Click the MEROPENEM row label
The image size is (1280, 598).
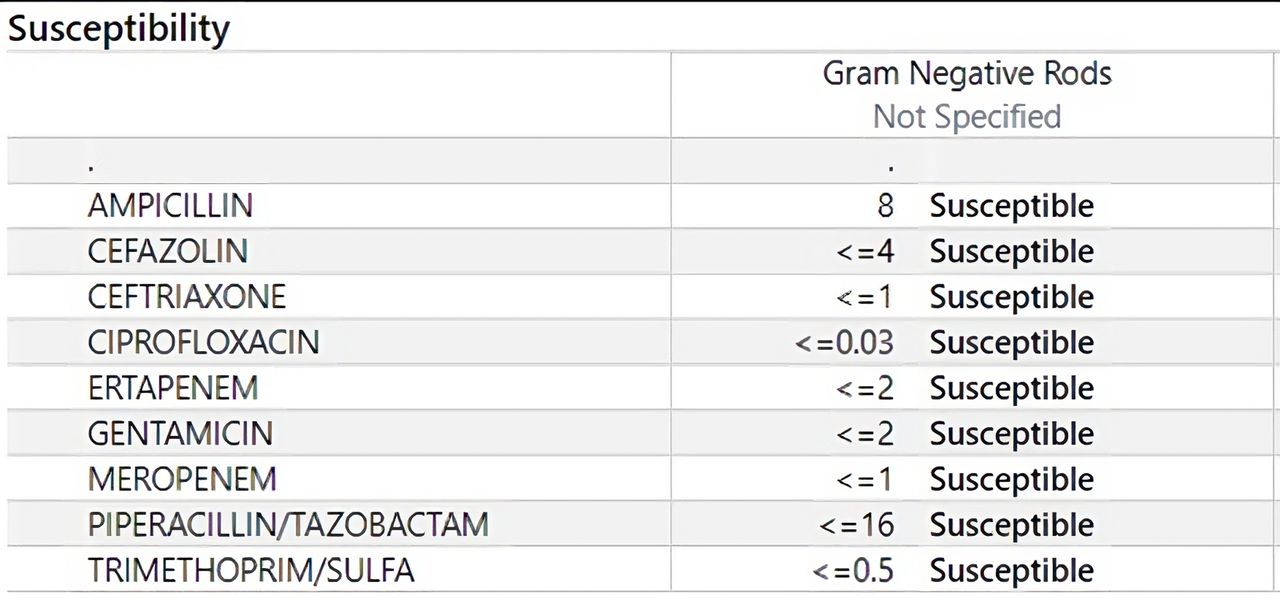pos(182,479)
